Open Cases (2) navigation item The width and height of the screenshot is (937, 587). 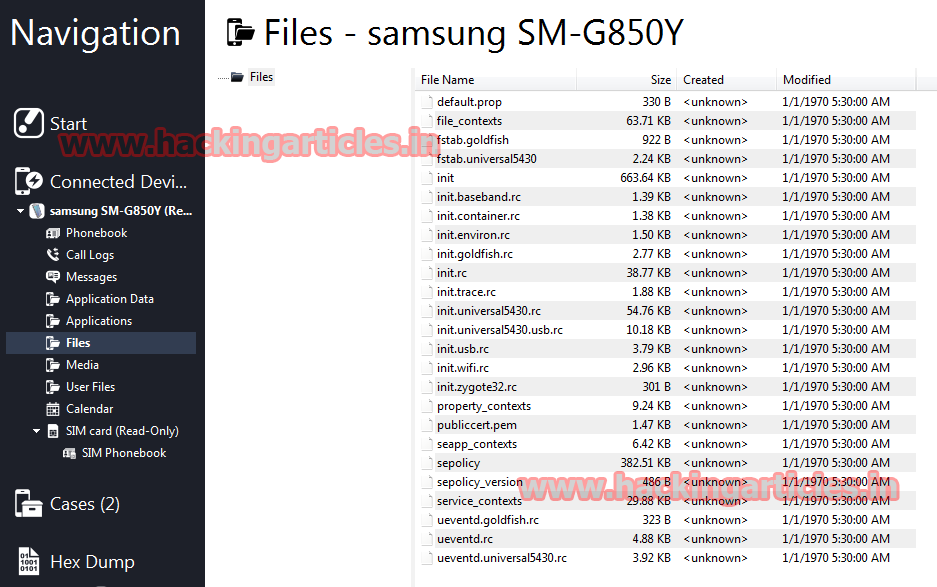[85, 504]
